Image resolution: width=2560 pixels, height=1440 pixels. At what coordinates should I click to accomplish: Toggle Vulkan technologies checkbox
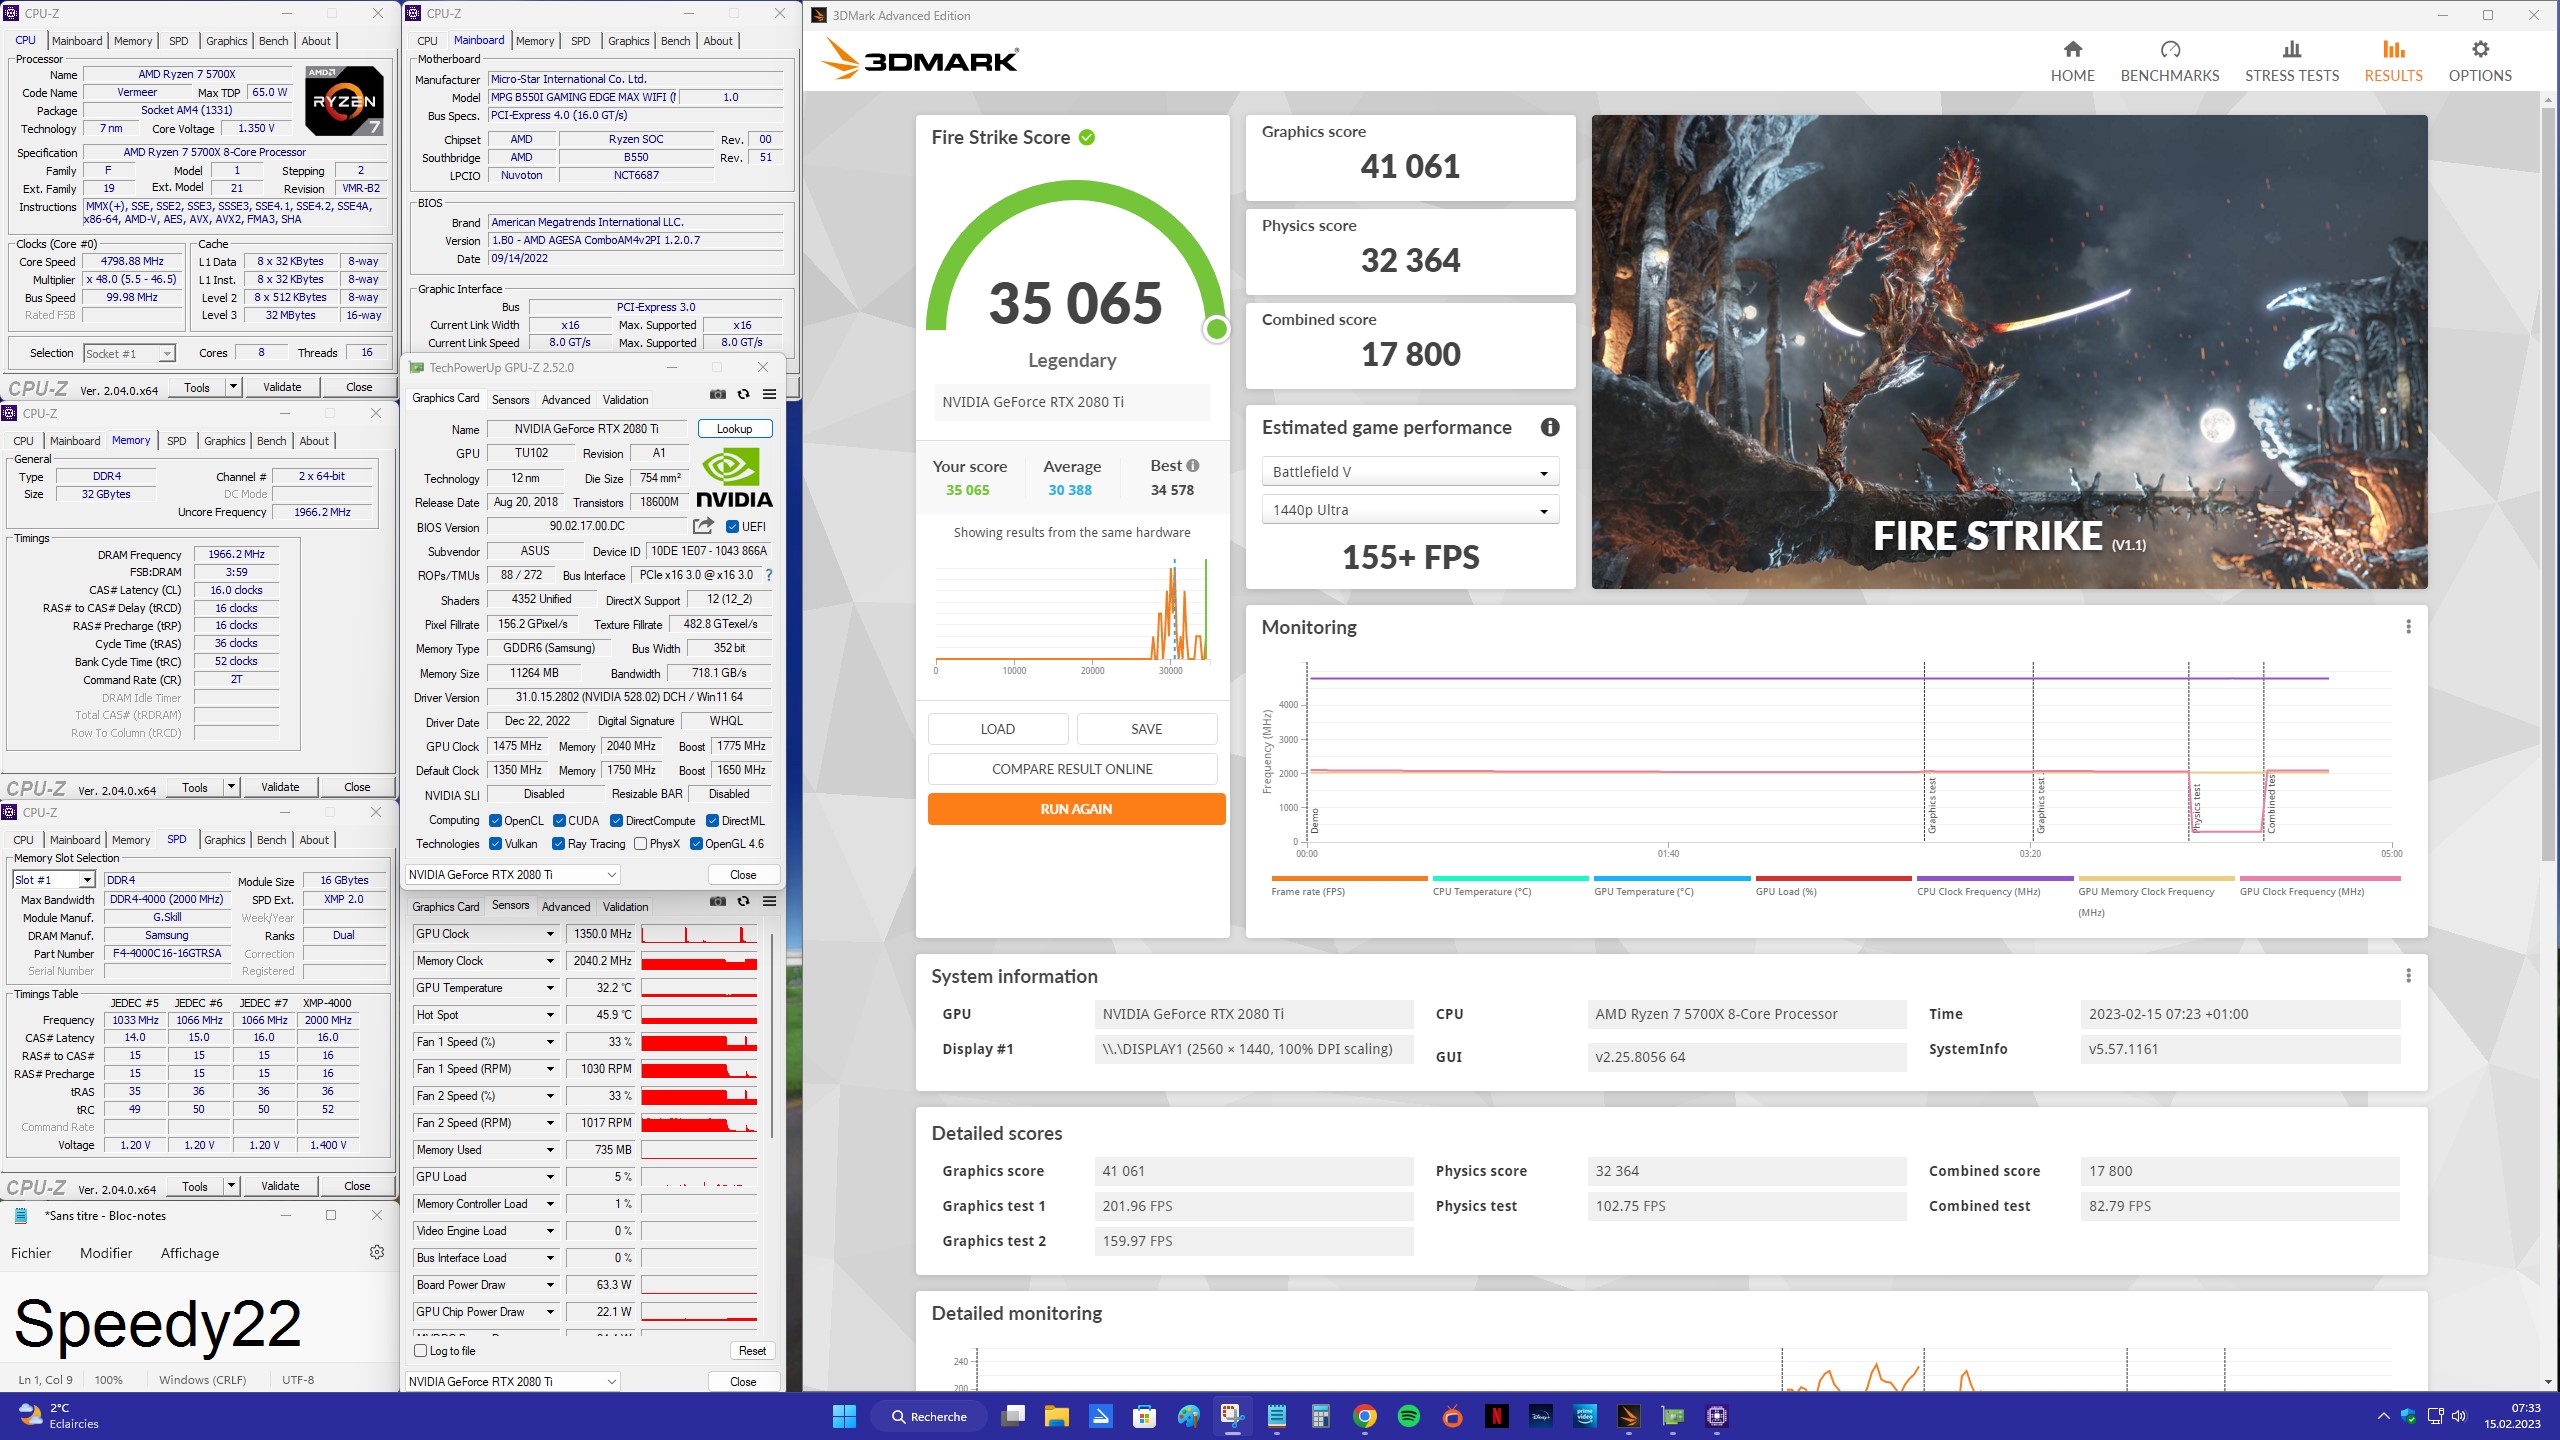coord(495,844)
